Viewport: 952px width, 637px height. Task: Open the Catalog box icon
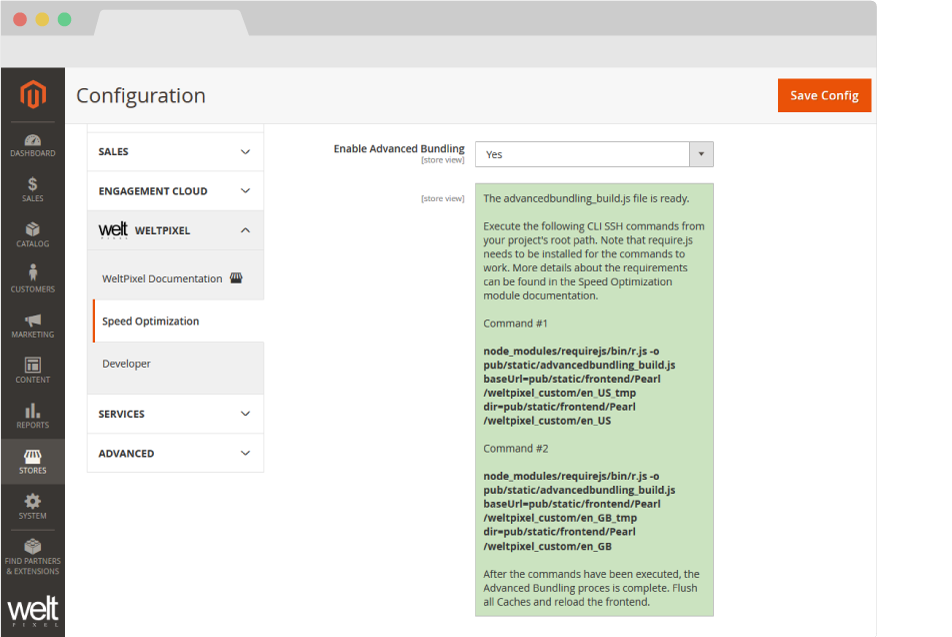tap(32, 235)
